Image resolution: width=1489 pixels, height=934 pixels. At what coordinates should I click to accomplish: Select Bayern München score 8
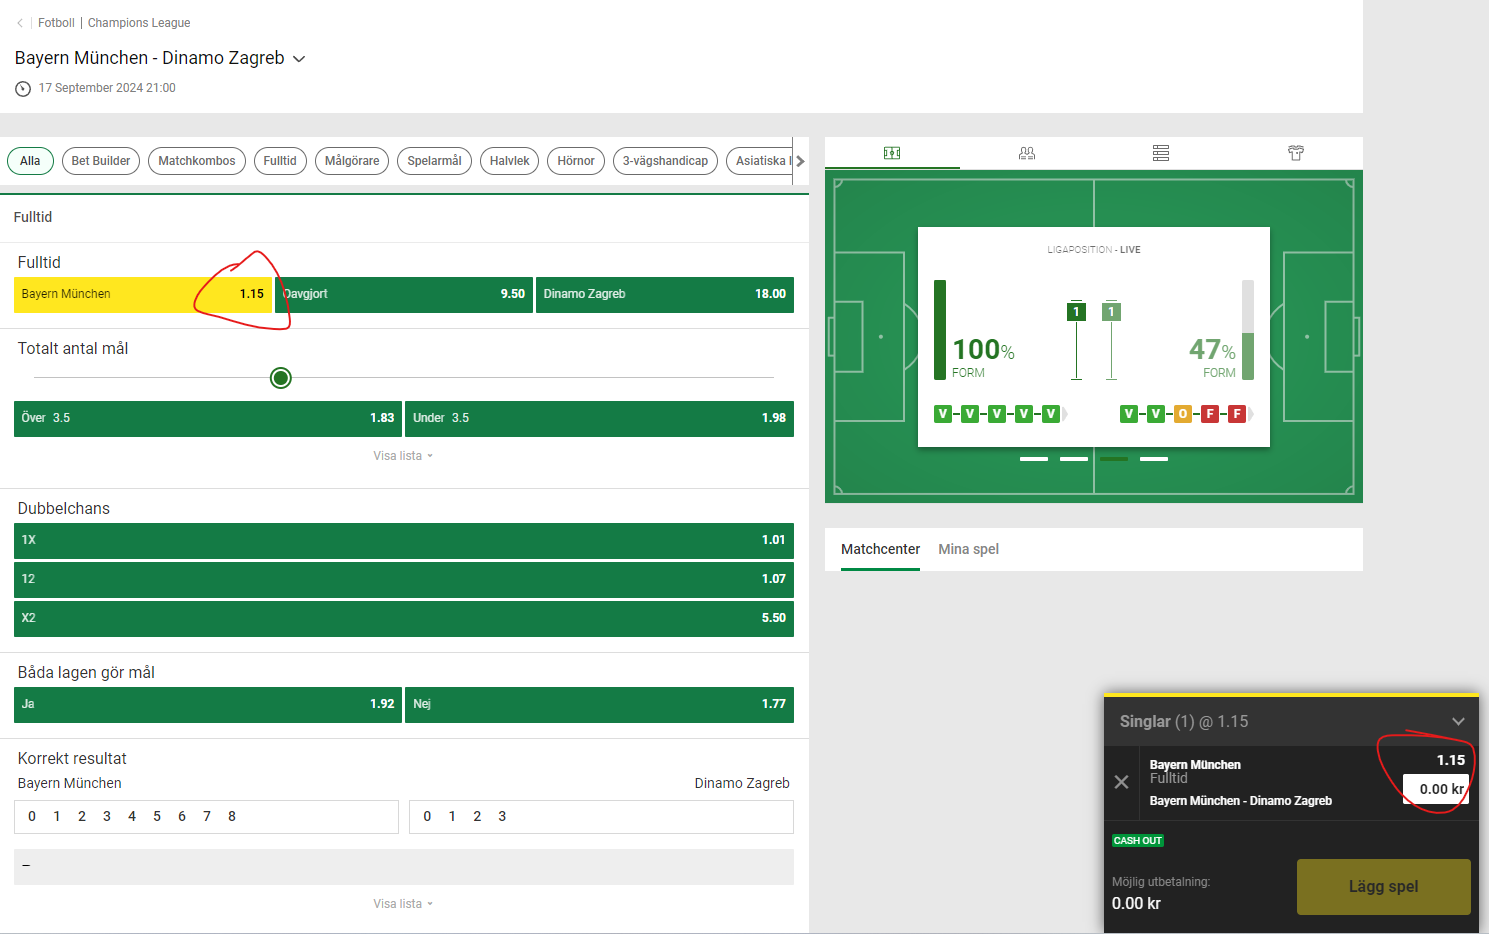pyautogui.click(x=232, y=817)
